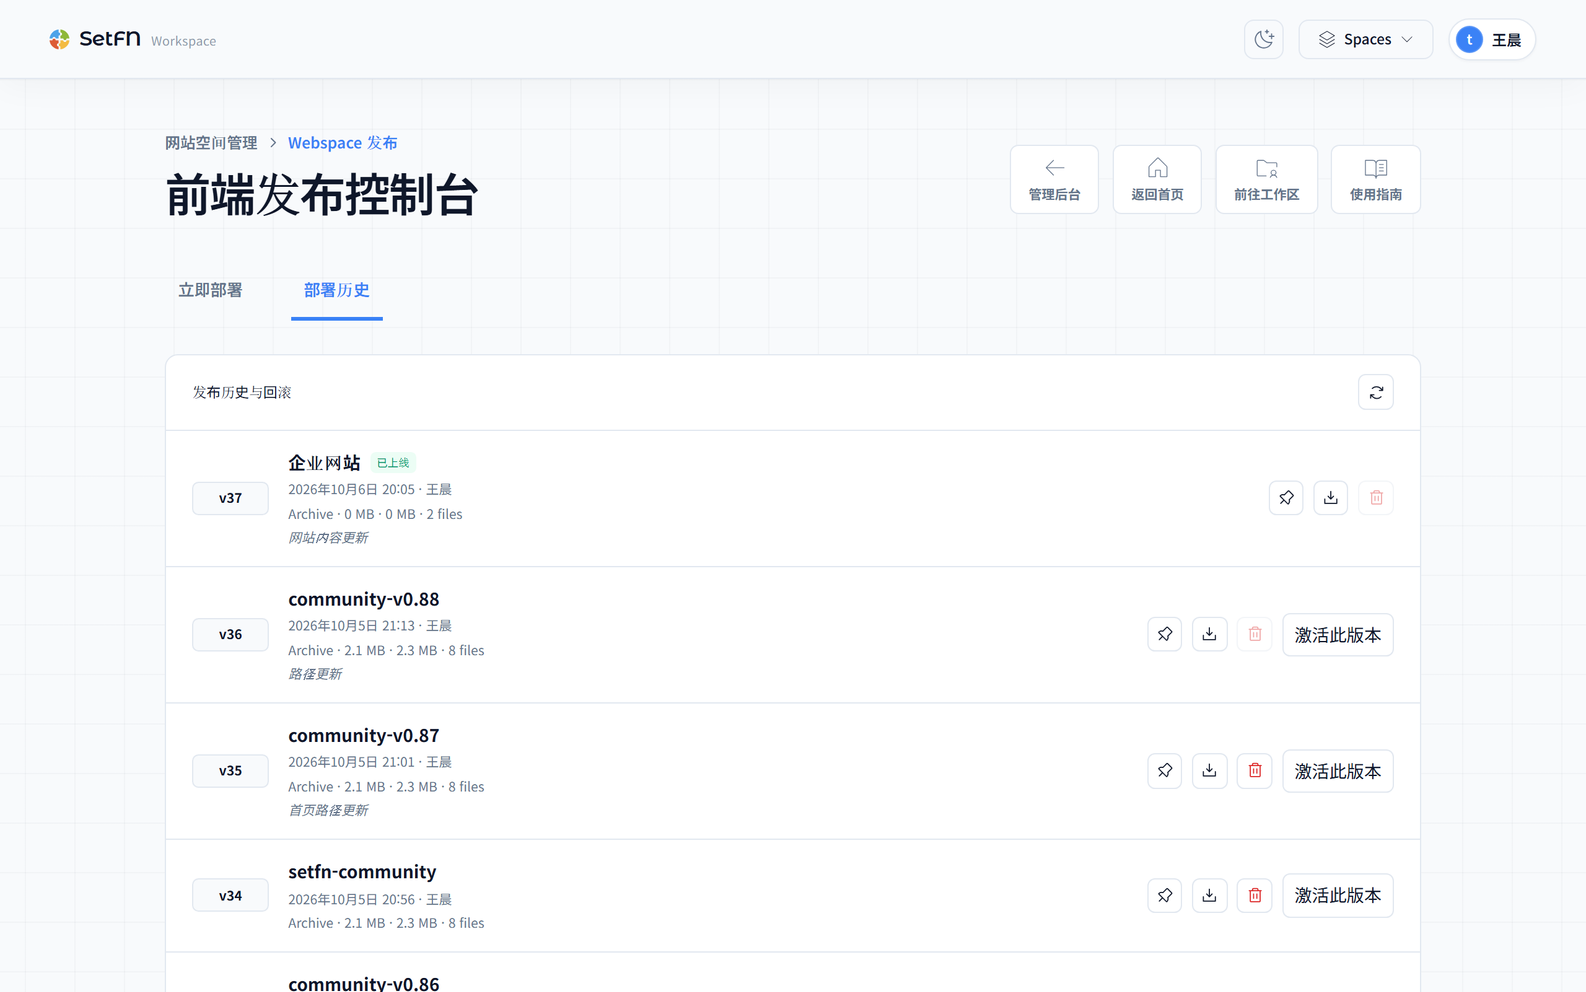Open the Spaces dropdown
1586x992 pixels.
pos(1366,40)
